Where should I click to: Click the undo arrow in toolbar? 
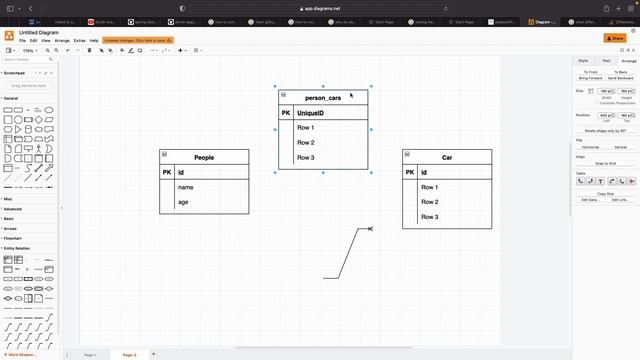point(68,51)
